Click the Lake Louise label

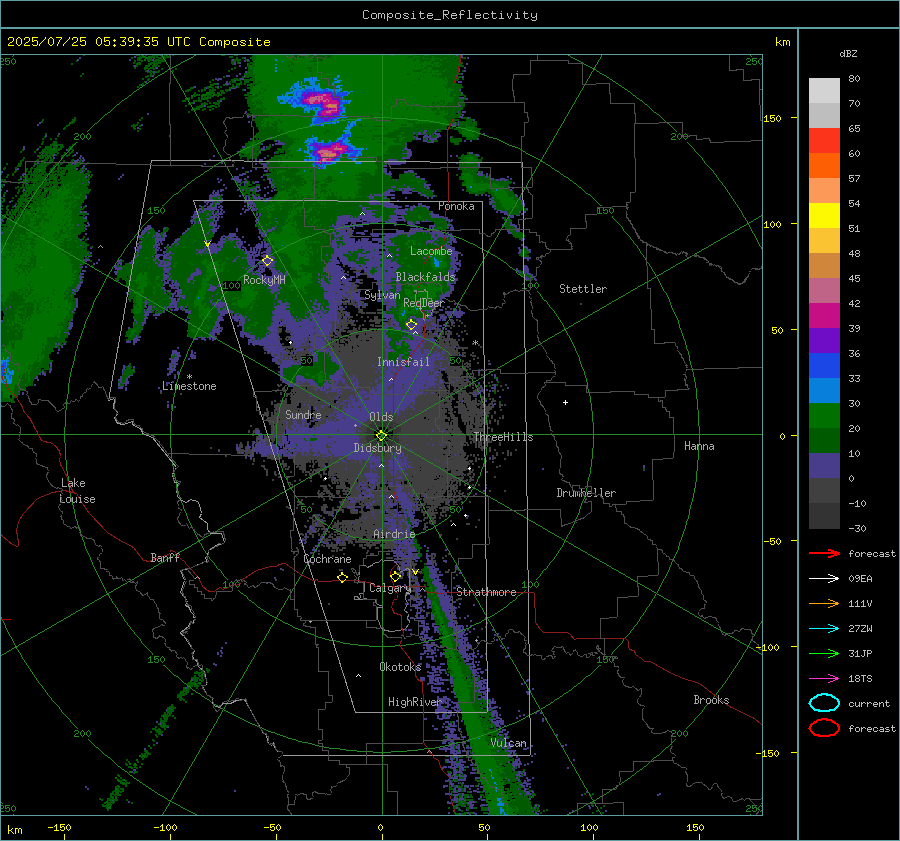tap(77, 491)
